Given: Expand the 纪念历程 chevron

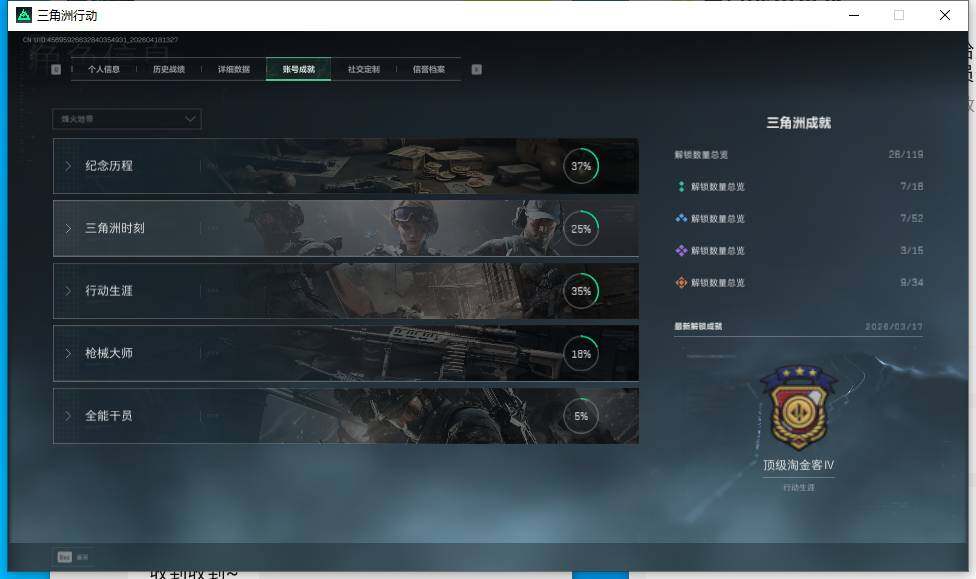Looking at the screenshot, I should click(x=68, y=166).
